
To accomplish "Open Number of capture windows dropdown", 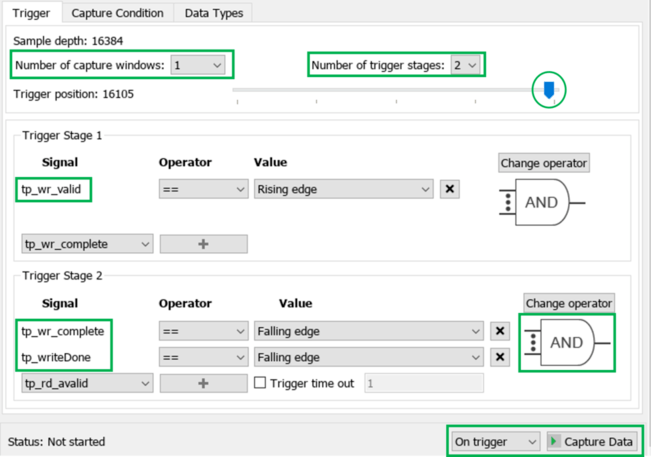I will pos(198,65).
